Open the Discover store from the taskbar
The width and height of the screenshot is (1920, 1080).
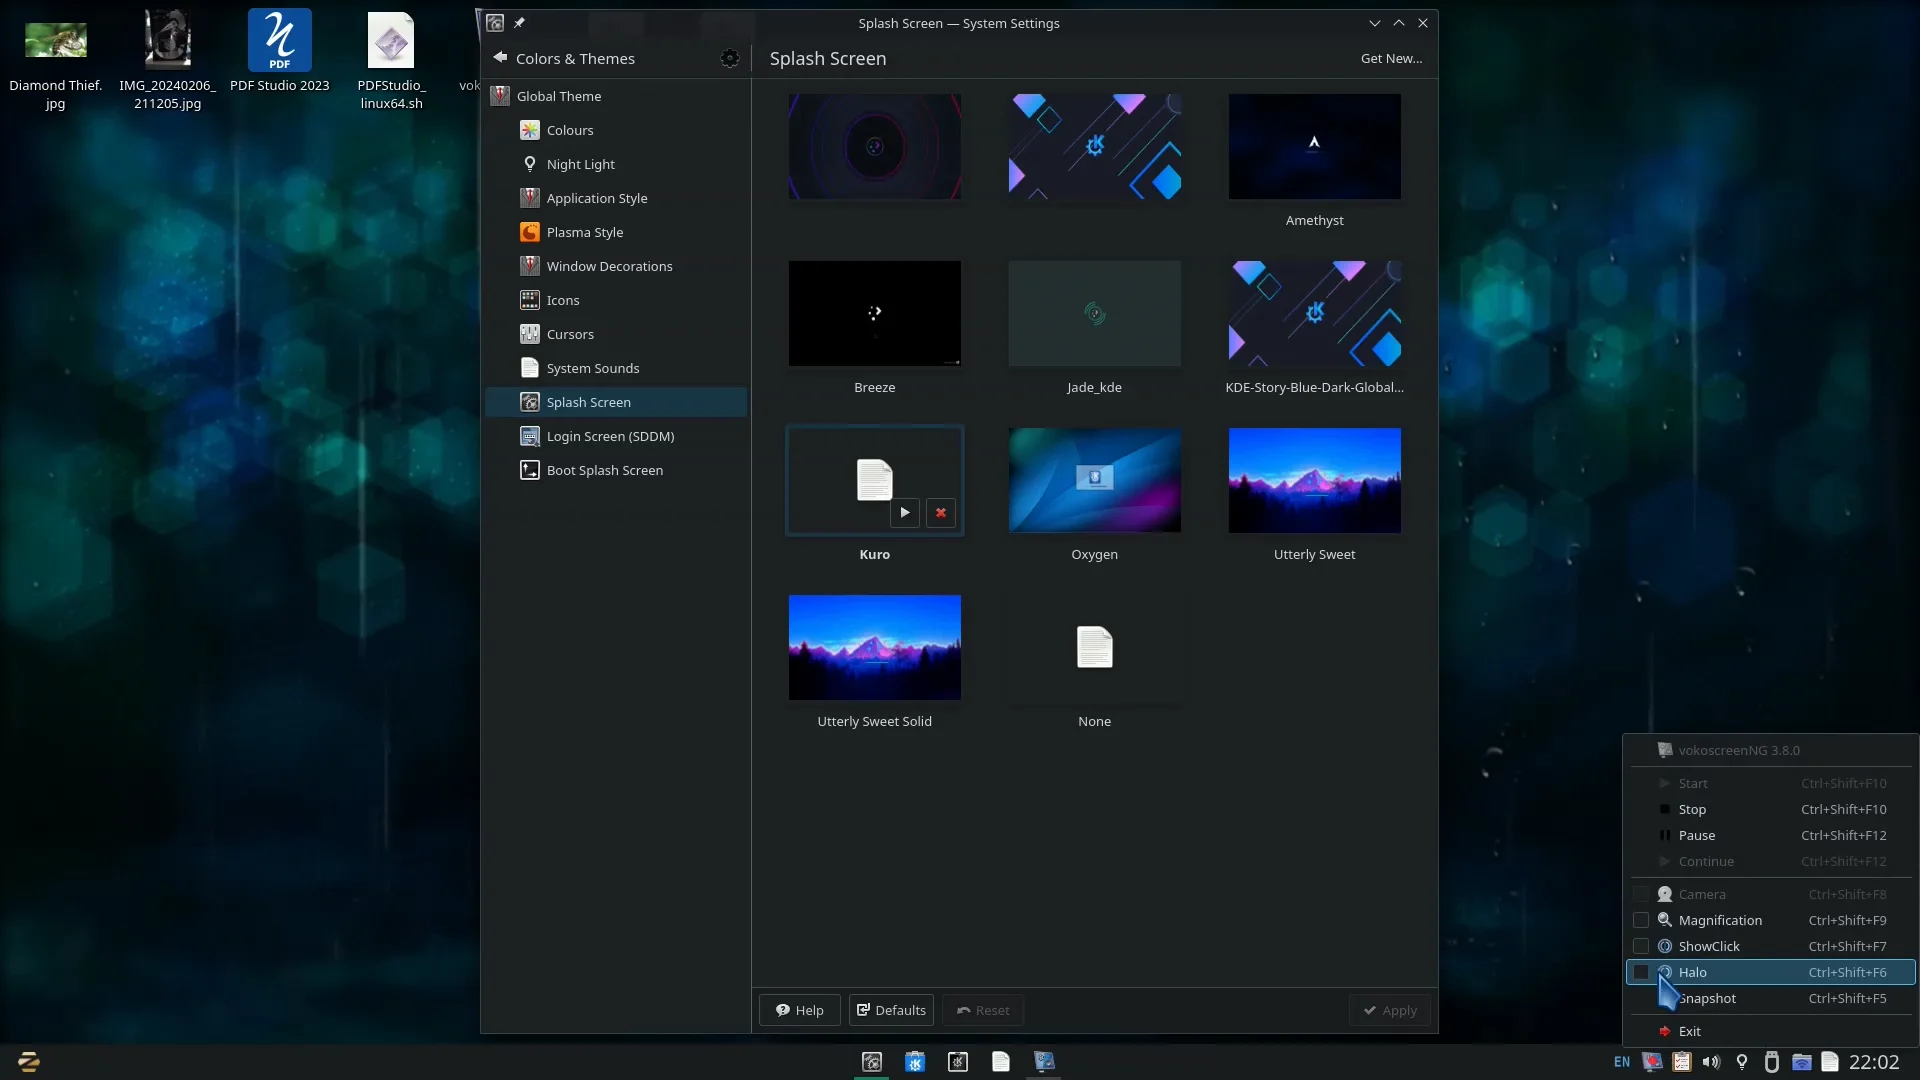(914, 1062)
